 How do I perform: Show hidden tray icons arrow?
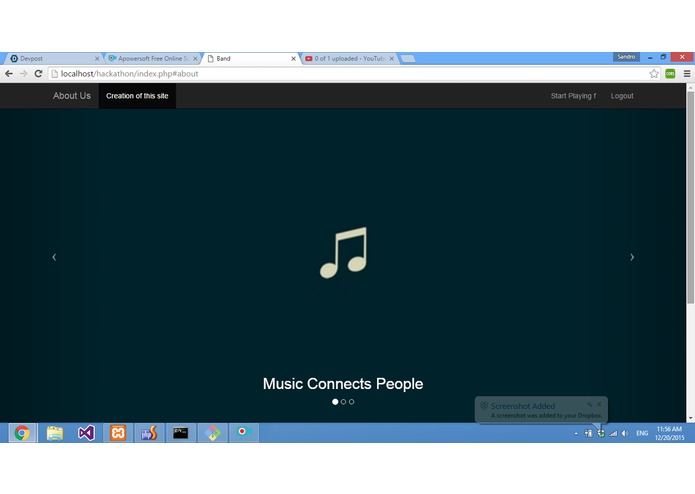tap(576, 433)
